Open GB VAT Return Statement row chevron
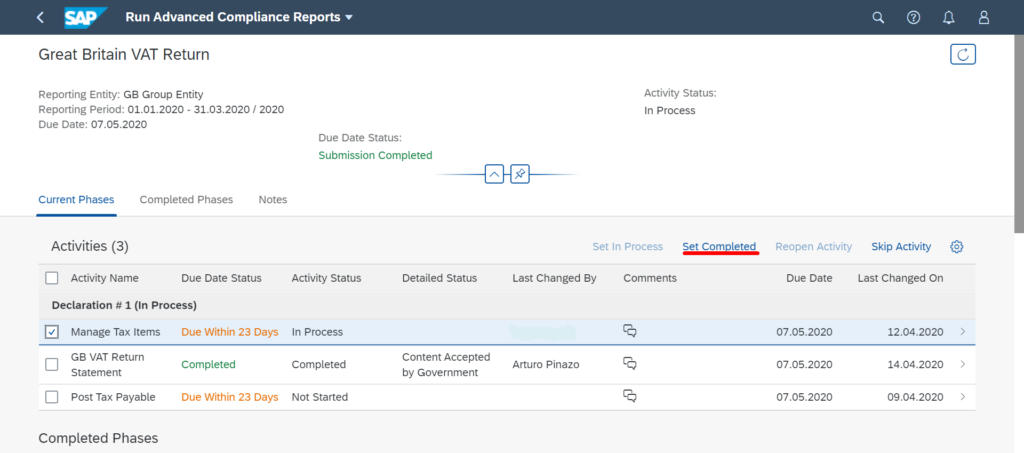This screenshot has height=453, width=1024. point(963,364)
